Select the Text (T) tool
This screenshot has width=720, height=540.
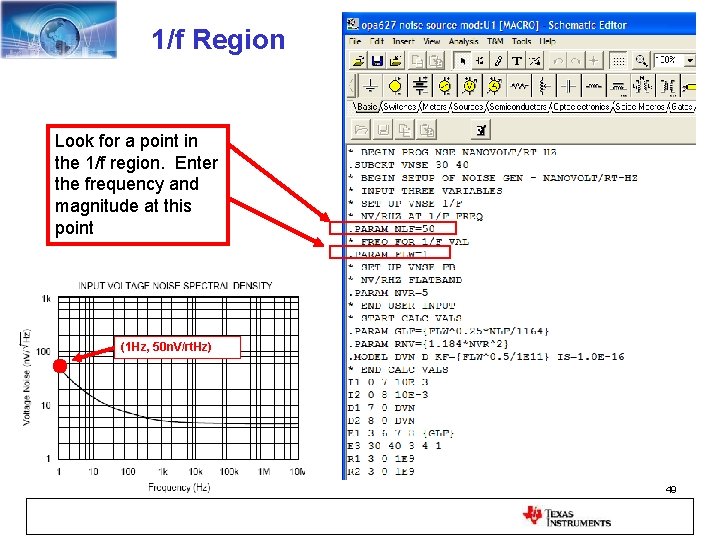point(517,60)
